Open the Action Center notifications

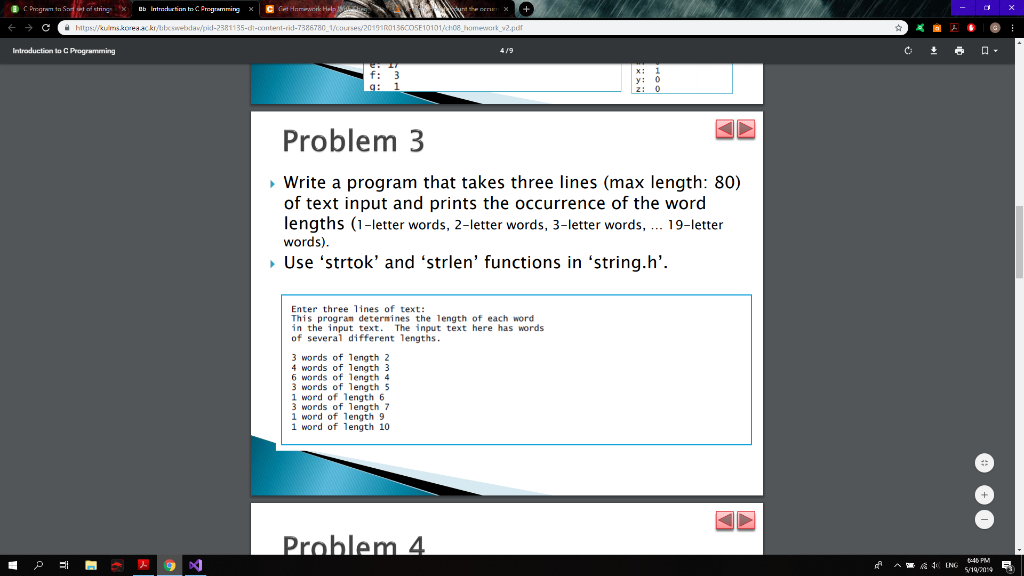pyautogui.click(x=1006, y=565)
